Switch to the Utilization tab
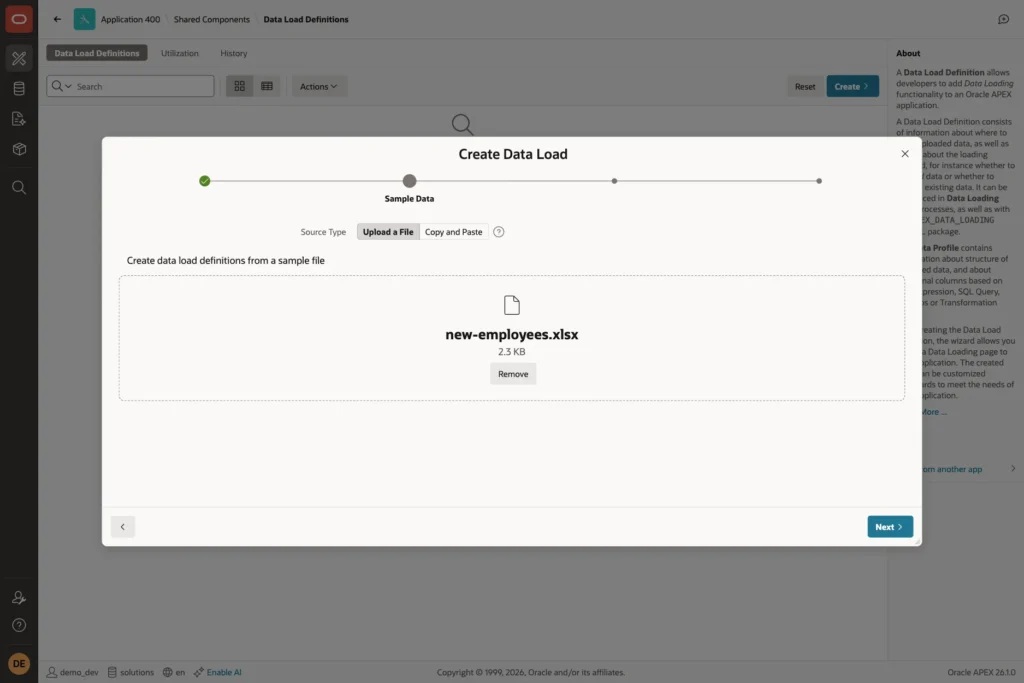The height and width of the screenshot is (683, 1024). point(180,53)
